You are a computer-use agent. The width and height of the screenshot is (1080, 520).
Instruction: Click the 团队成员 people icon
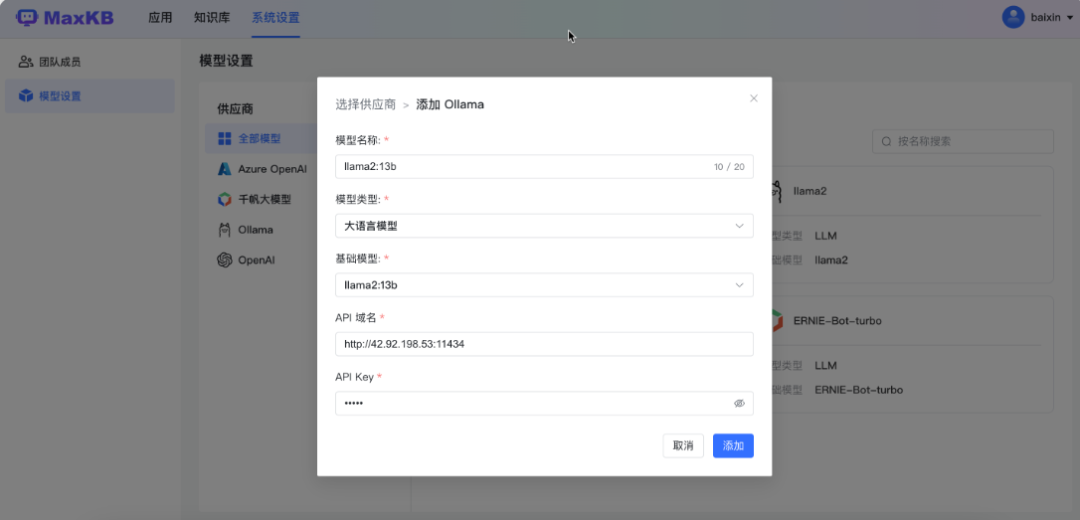(25, 62)
